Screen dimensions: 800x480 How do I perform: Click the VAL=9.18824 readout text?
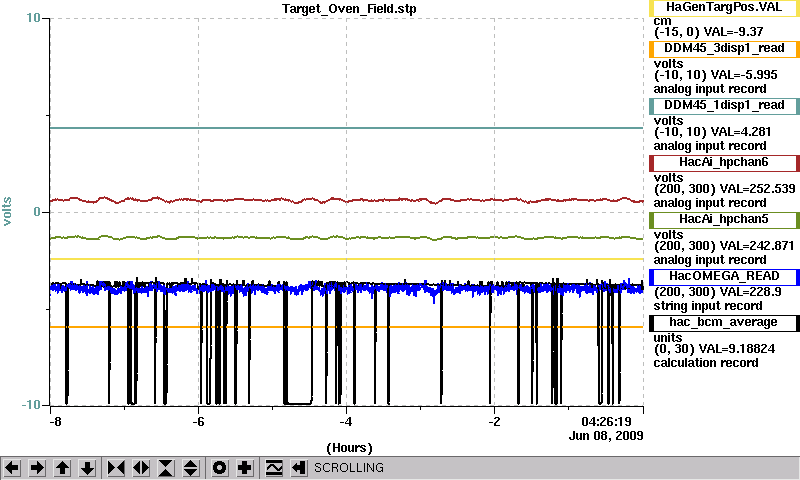point(737,349)
